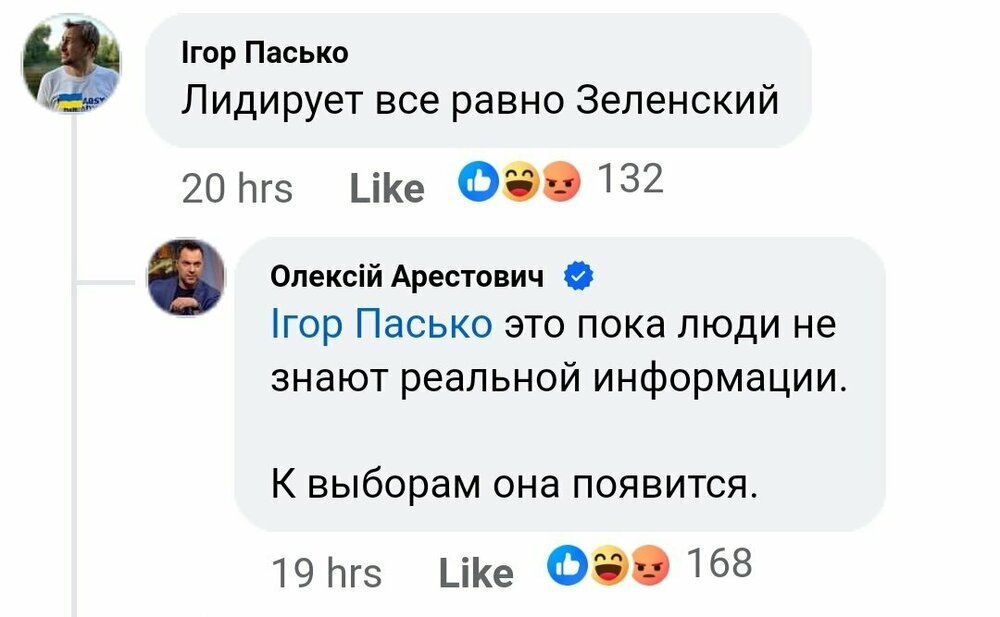
Task: Click angry reaction icon beside 168
Action: coord(651,566)
